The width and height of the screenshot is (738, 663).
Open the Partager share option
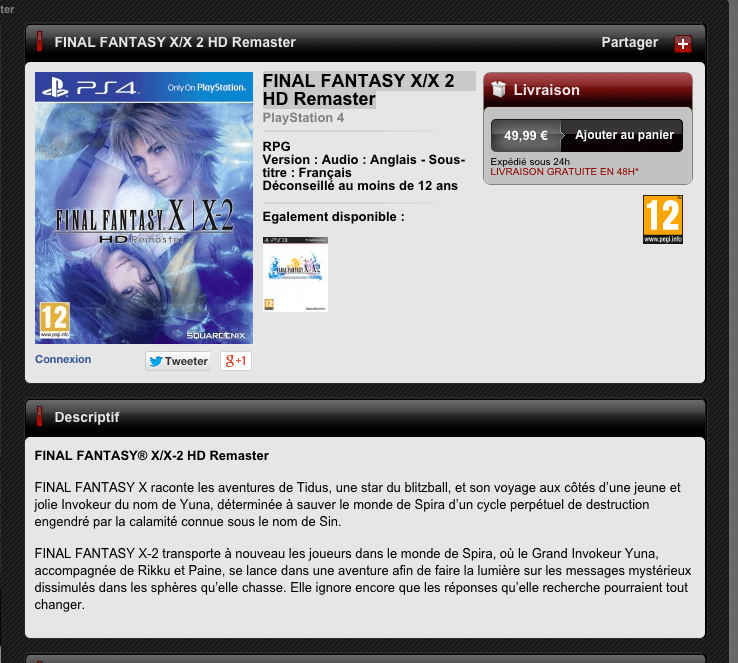[x=629, y=42]
